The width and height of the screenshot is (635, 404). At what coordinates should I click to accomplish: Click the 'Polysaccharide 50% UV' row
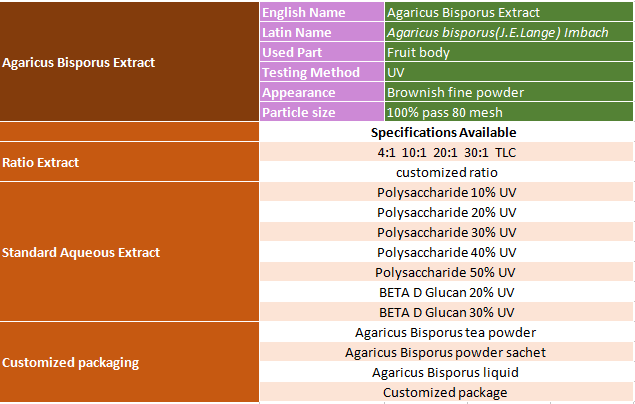point(446,272)
